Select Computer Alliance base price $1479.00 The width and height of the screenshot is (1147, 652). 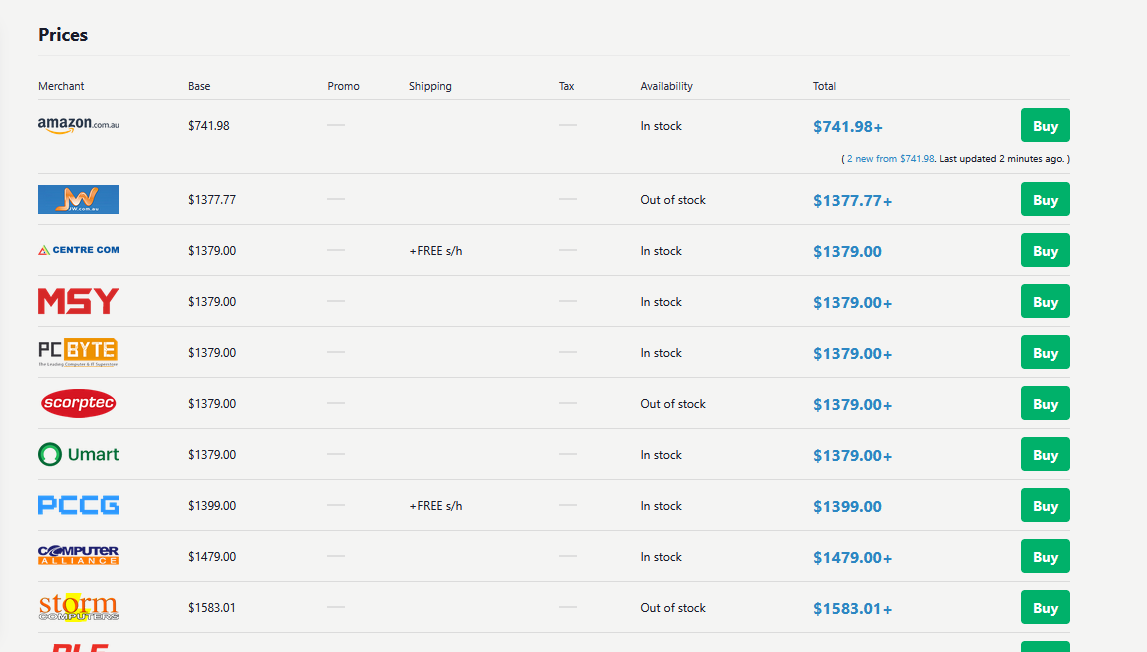click(211, 557)
